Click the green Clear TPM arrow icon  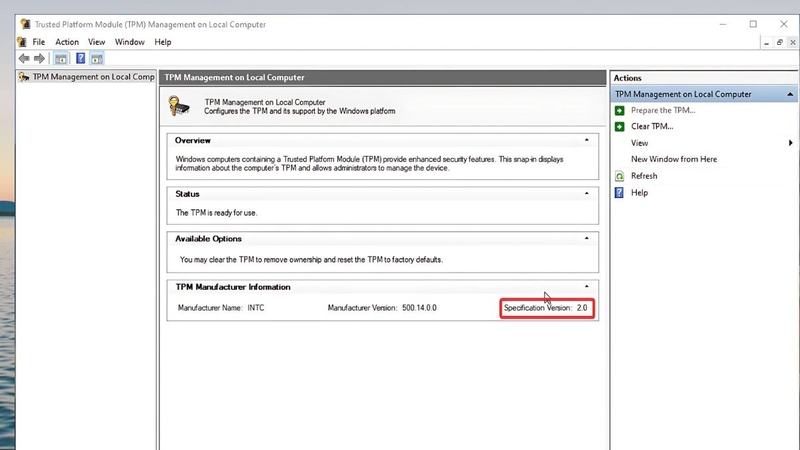[619, 127]
